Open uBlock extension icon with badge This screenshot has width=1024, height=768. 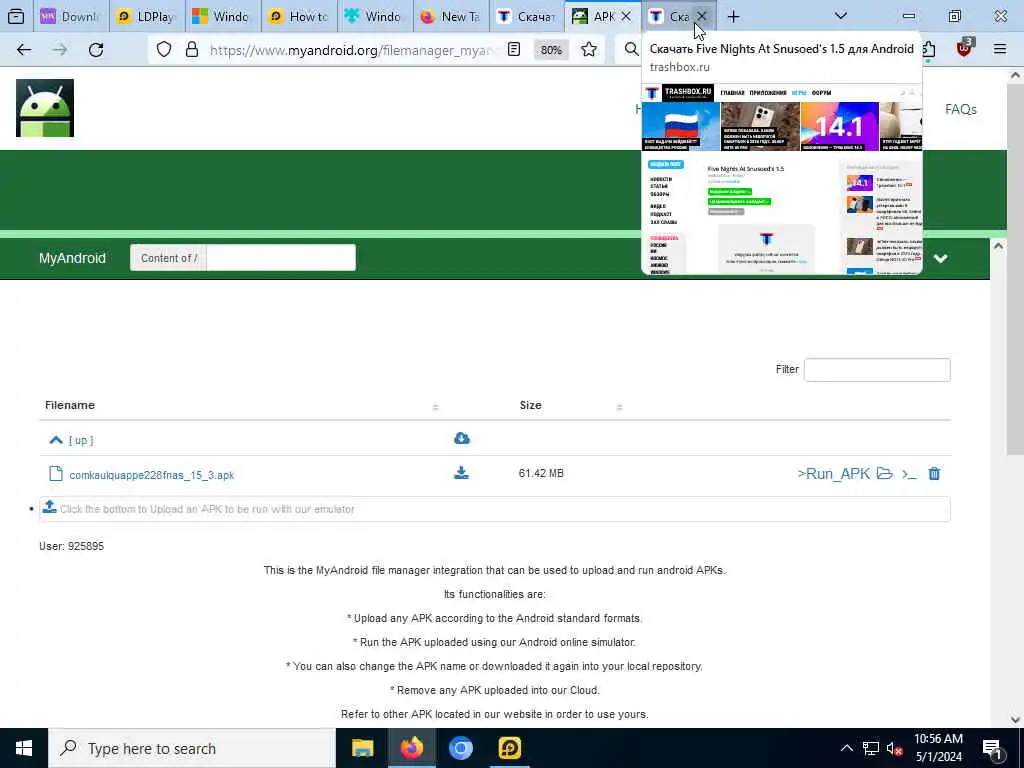click(x=965, y=48)
